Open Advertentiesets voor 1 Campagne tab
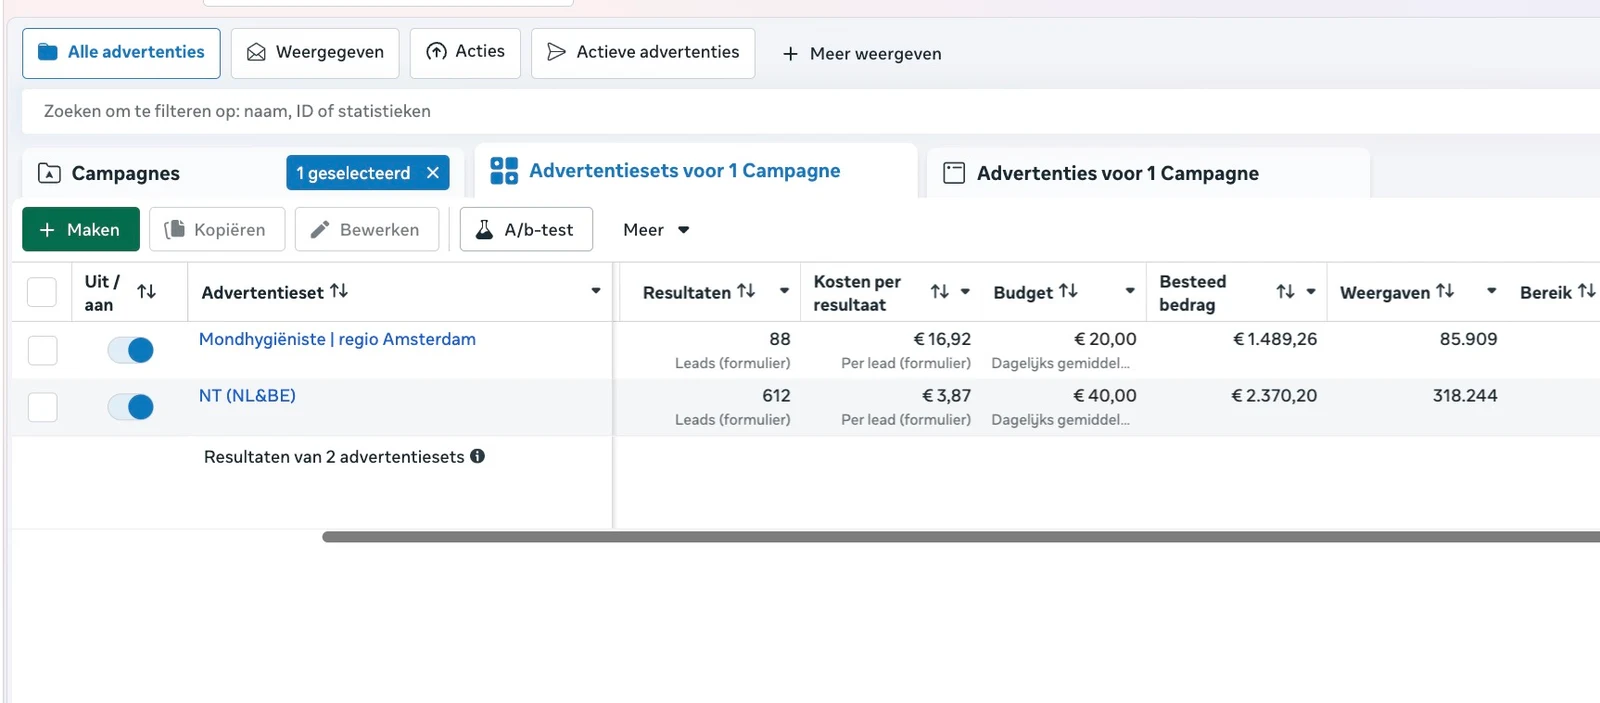The width and height of the screenshot is (1600, 703). (x=696, y=171)
